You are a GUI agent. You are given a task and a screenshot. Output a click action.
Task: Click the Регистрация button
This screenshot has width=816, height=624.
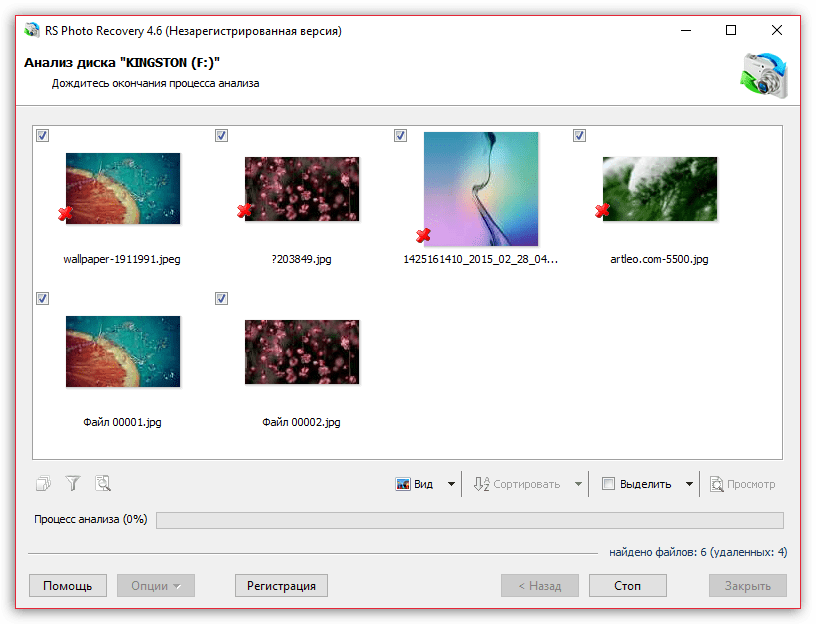click(281, 586)
